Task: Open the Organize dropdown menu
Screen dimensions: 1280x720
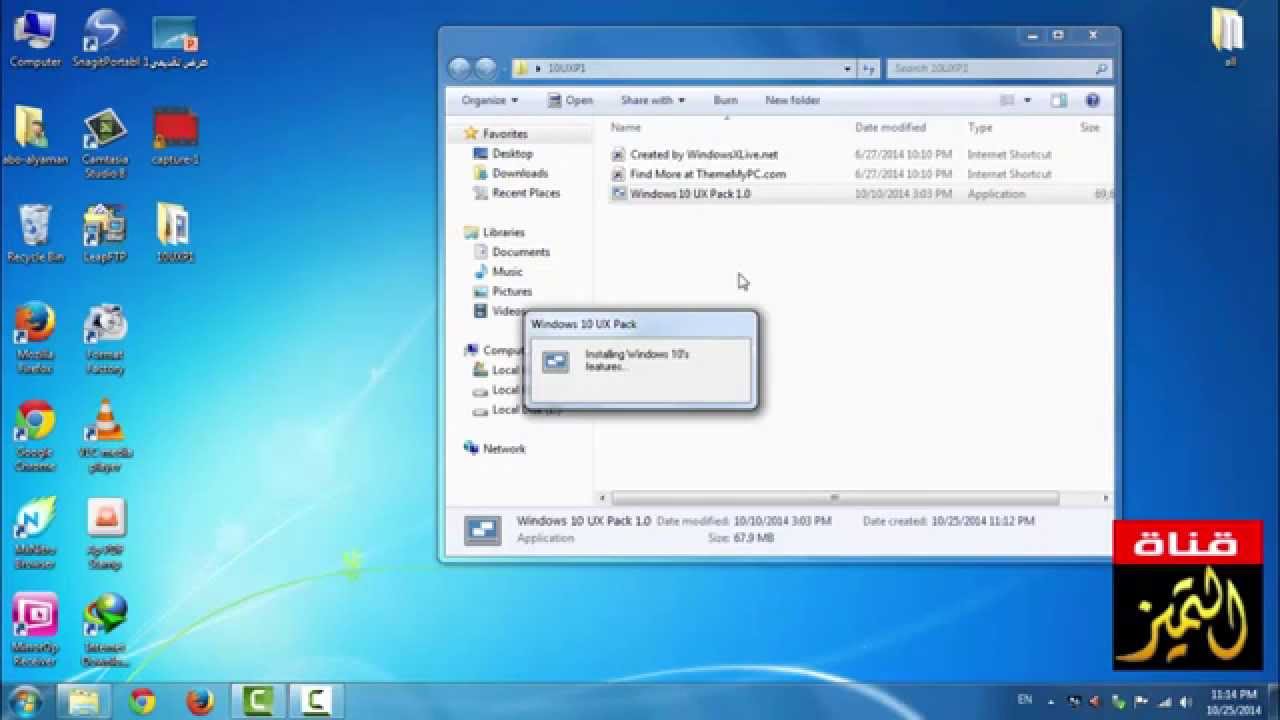Action: pos(489,100)
